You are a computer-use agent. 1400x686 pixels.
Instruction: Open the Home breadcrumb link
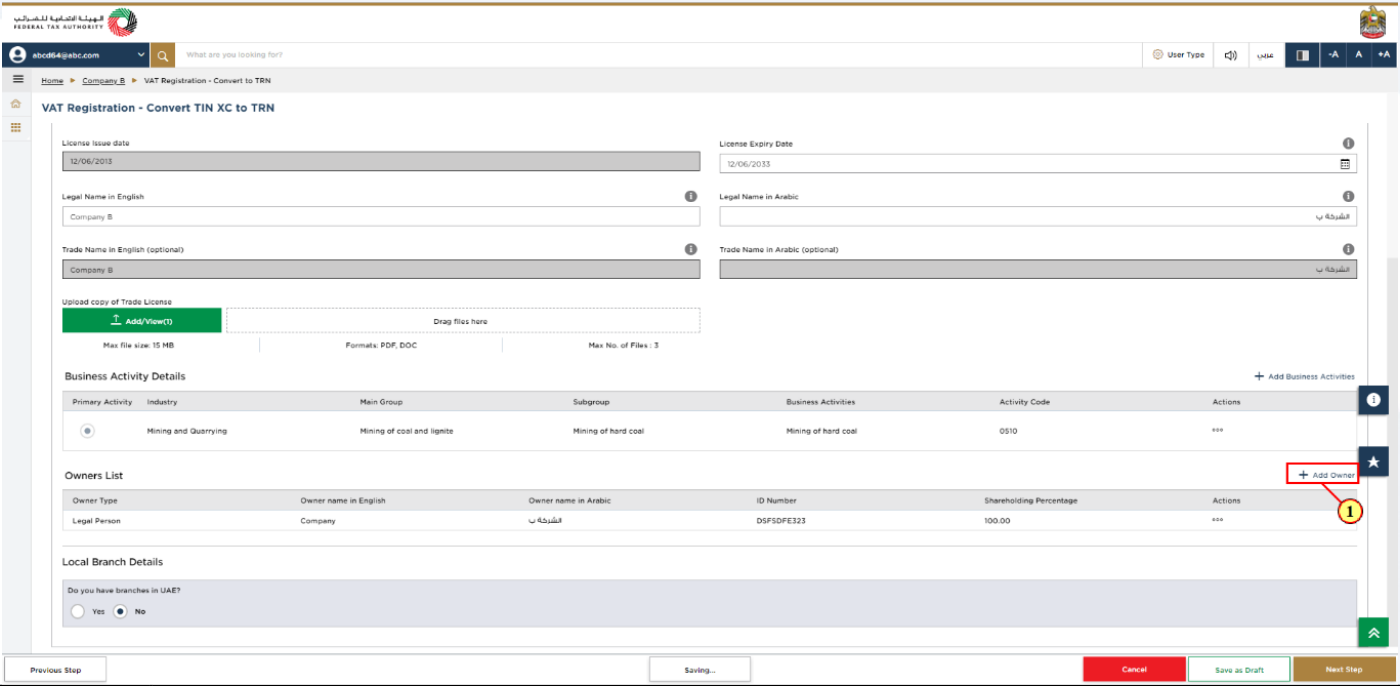click(x=52, y=80)
